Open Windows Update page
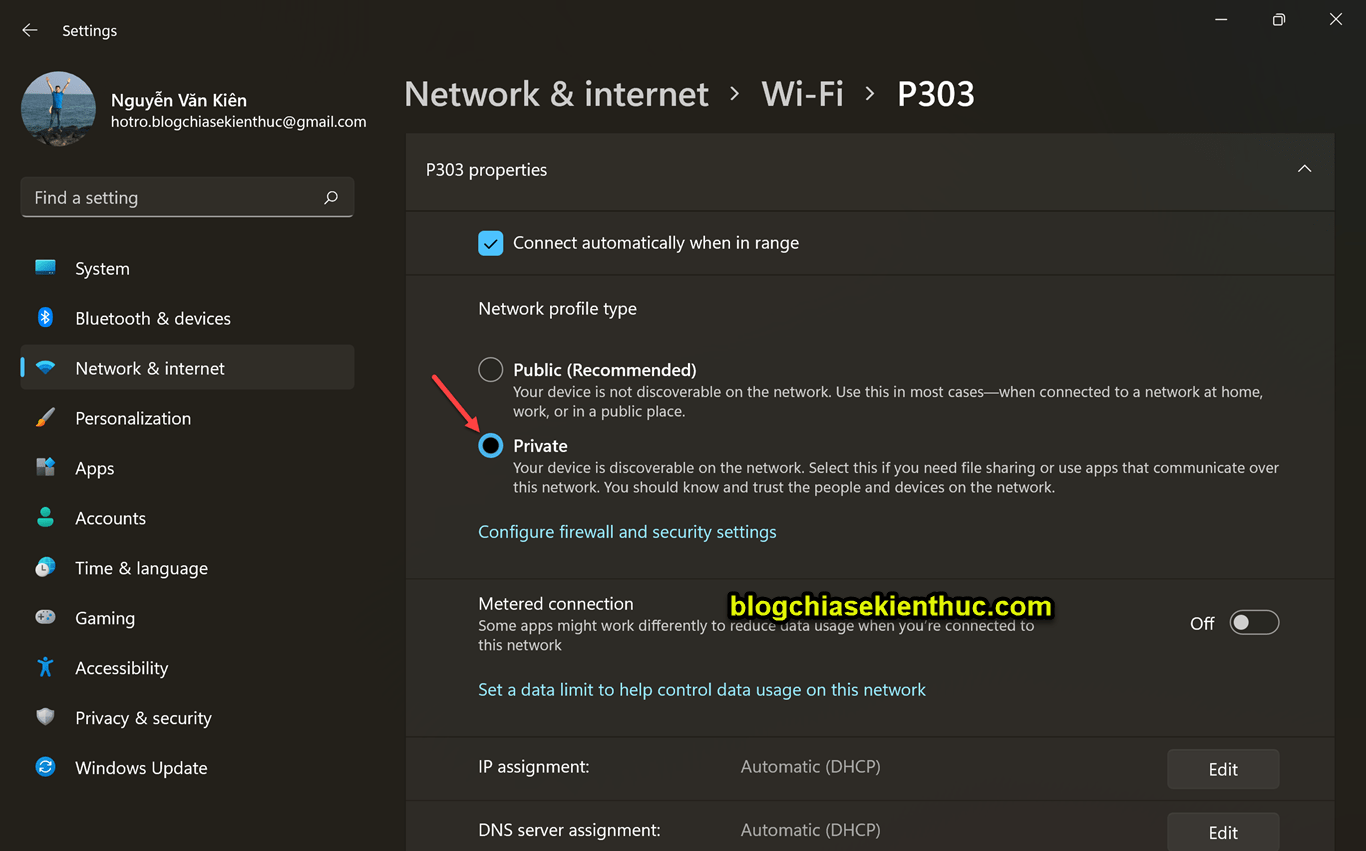 coord(187,768)
